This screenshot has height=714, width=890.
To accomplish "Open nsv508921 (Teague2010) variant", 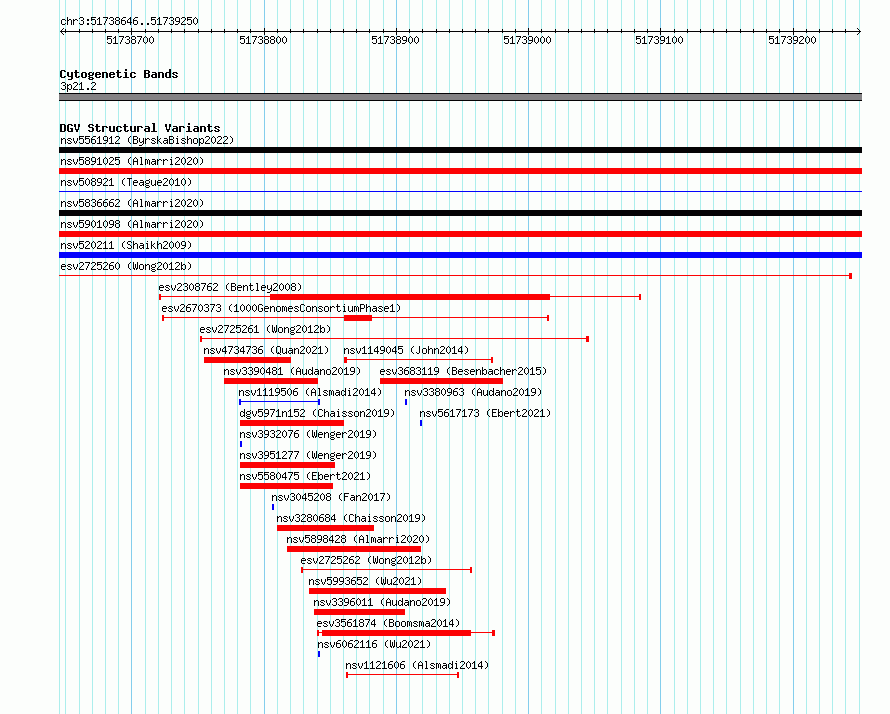I will (x=126, y=182).
